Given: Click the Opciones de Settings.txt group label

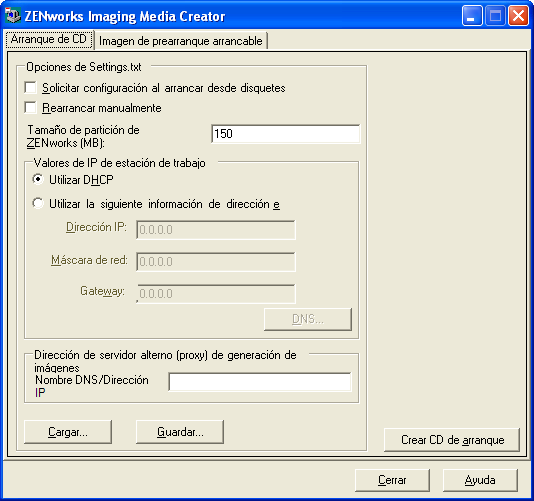Looking at the screenshot, I should (x=84, y=67).
